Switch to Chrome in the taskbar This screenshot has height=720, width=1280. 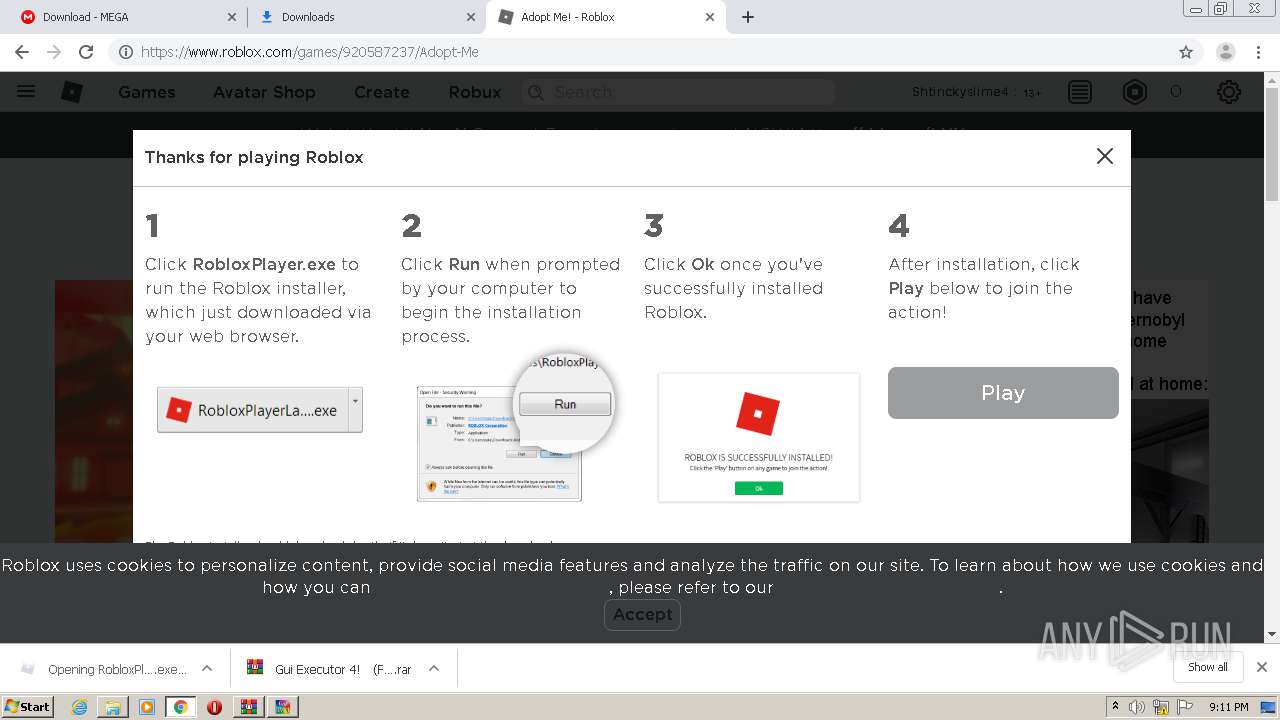[x=180, y=707]
